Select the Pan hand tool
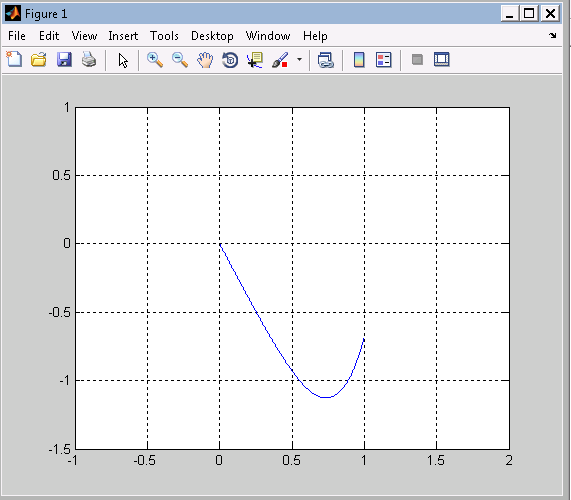Screen dimensions: 571x500 205,60
